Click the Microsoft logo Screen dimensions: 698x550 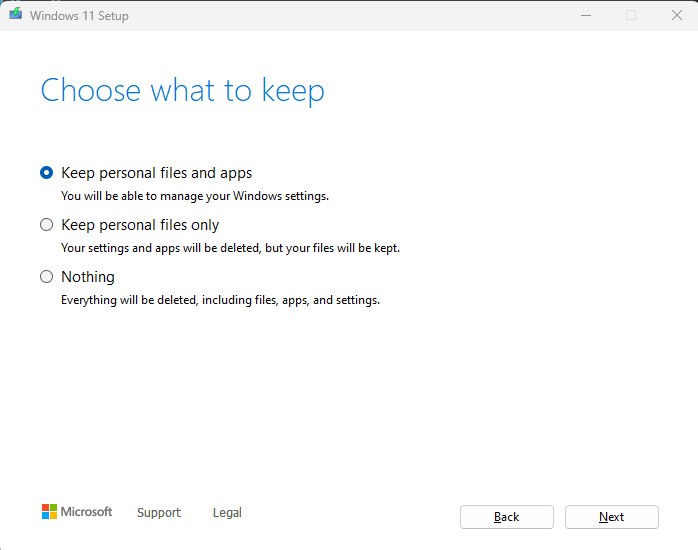[77, 512]
